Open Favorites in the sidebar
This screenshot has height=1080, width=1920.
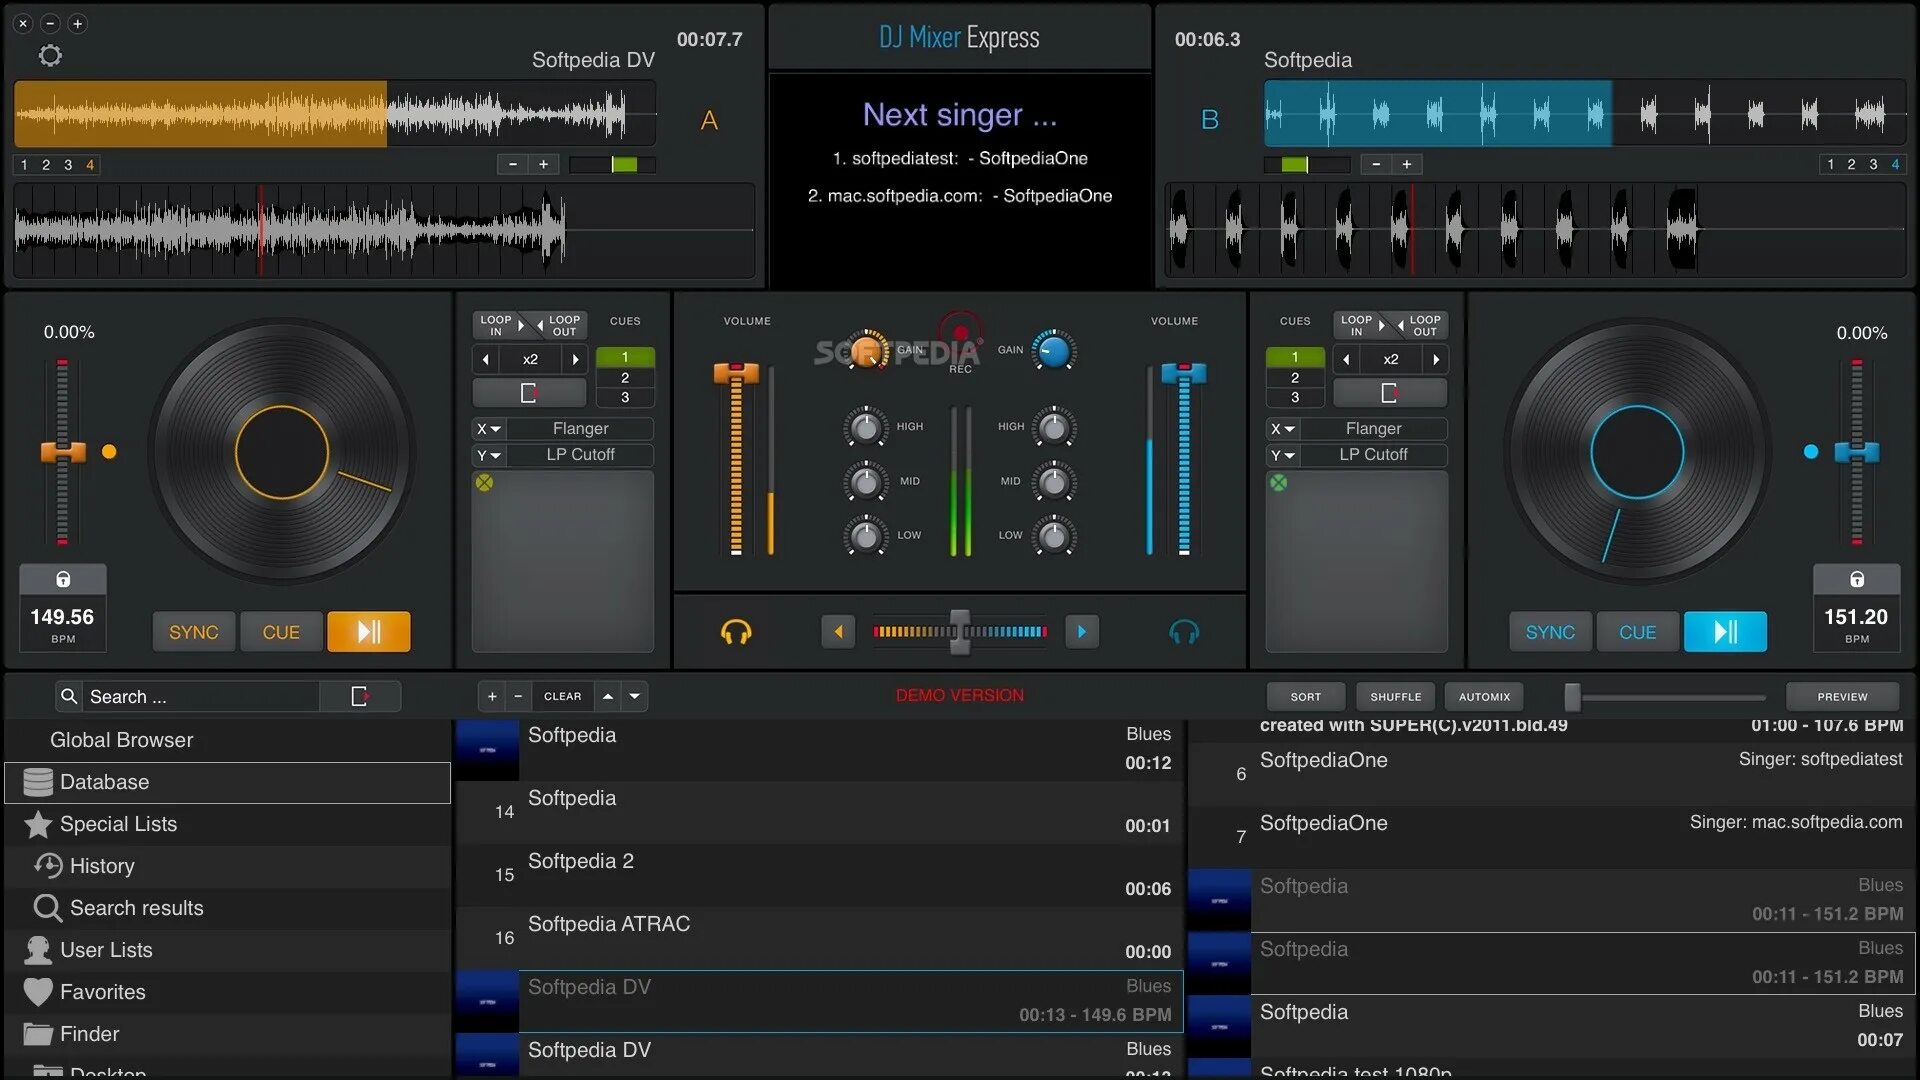pyautogui.click(x=102, y=992)
